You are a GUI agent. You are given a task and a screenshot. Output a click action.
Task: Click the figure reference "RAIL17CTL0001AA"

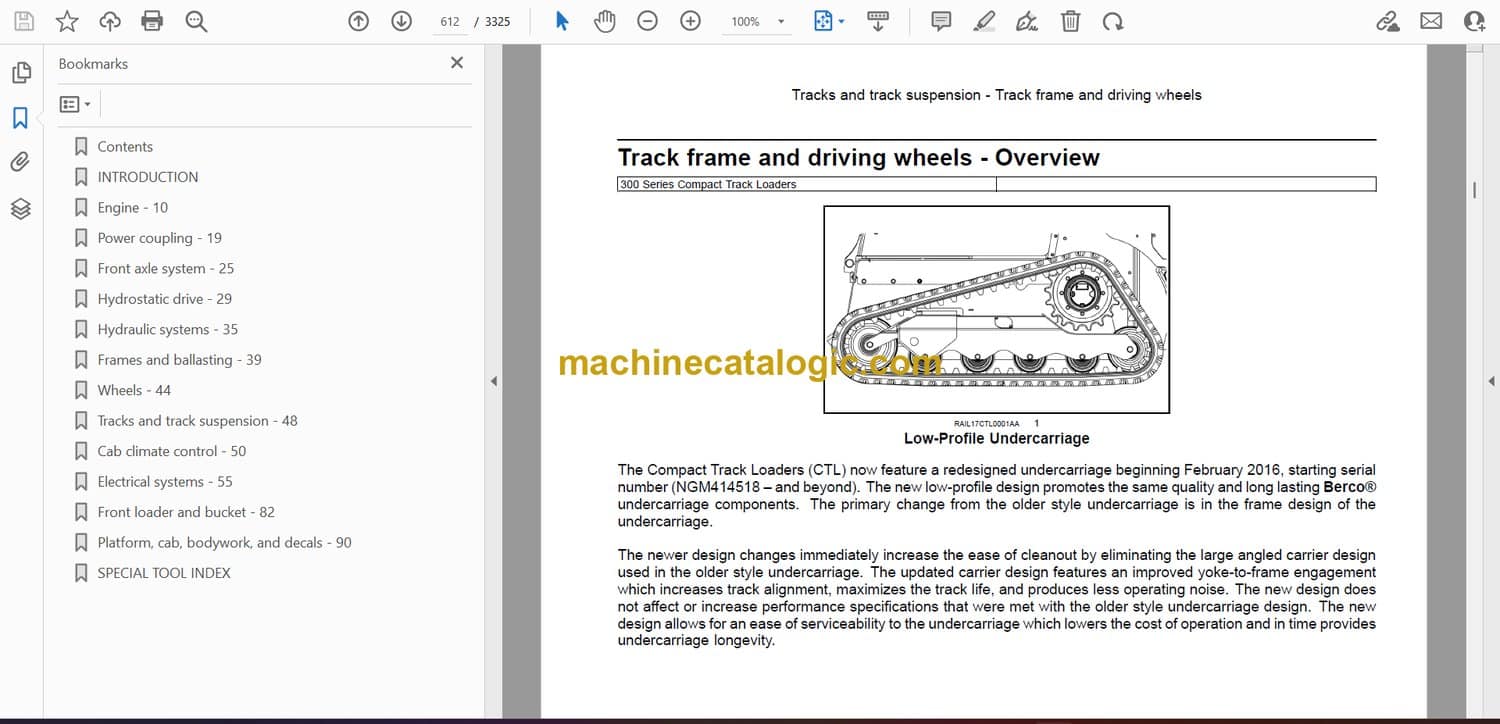click(987, 423)
